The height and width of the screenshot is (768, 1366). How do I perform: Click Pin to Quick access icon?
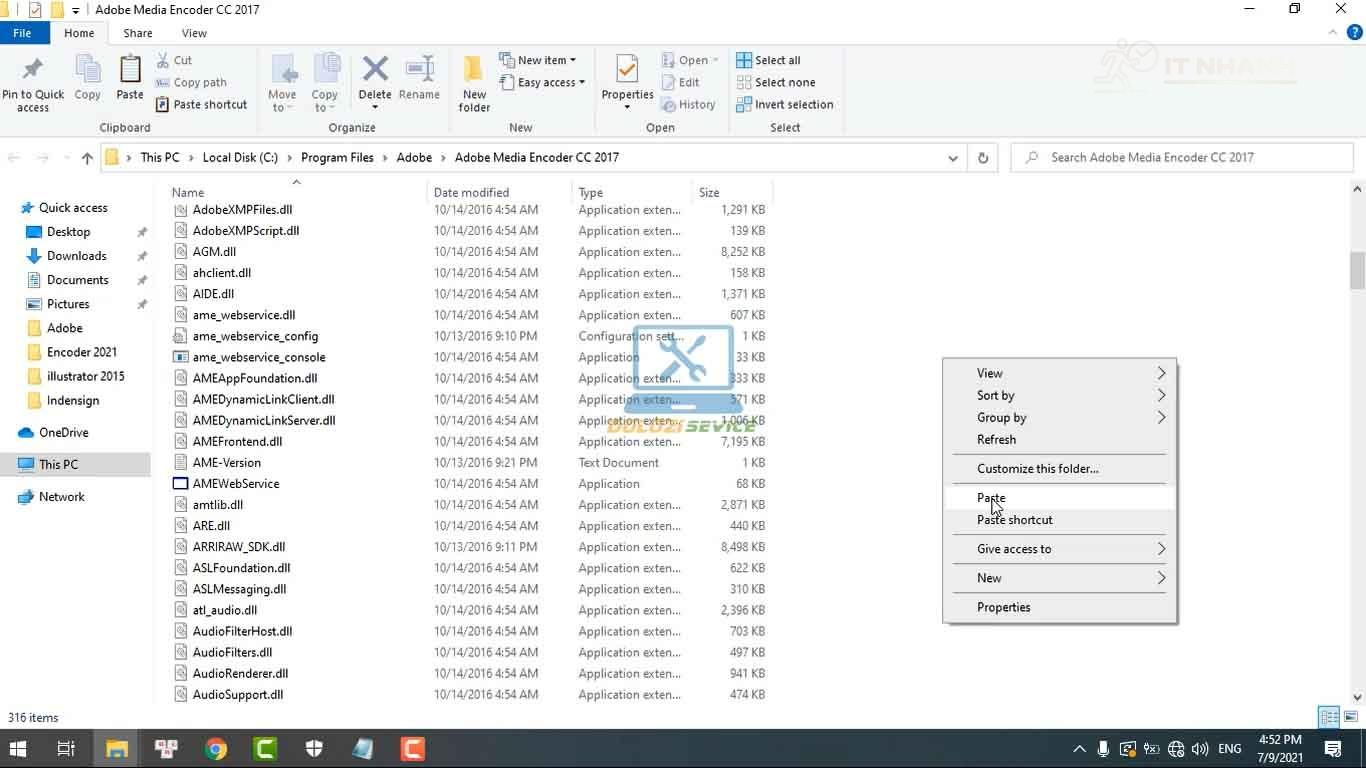coord(33,82)
